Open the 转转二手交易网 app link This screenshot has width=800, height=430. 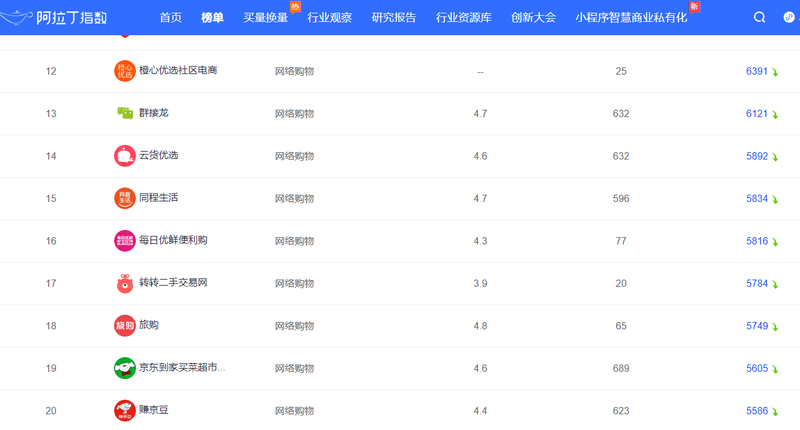[173, 282]
